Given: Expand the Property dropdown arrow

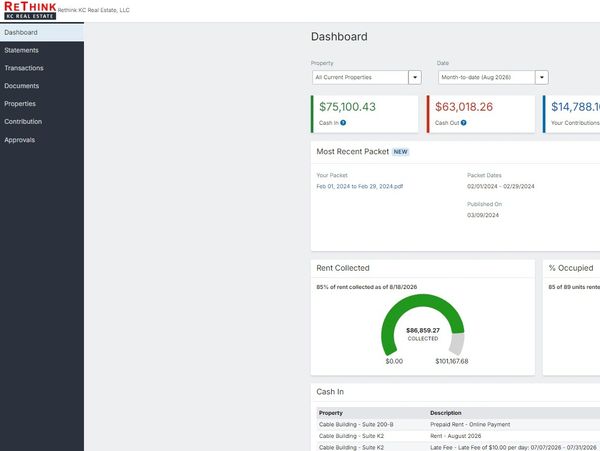Looking at the screenshot, I should click(x=415, y=77).
